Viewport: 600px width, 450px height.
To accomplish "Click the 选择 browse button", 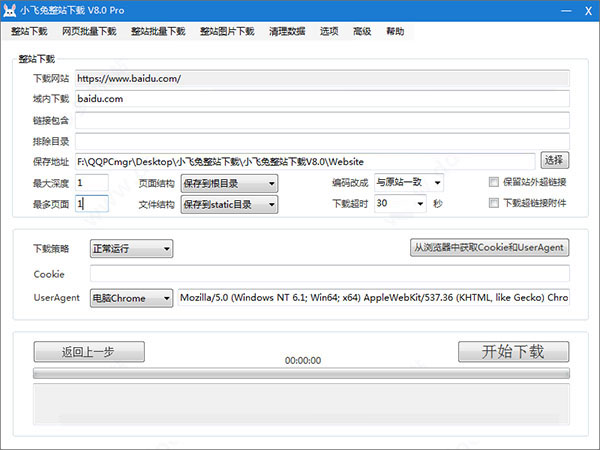I will (554, 160).
